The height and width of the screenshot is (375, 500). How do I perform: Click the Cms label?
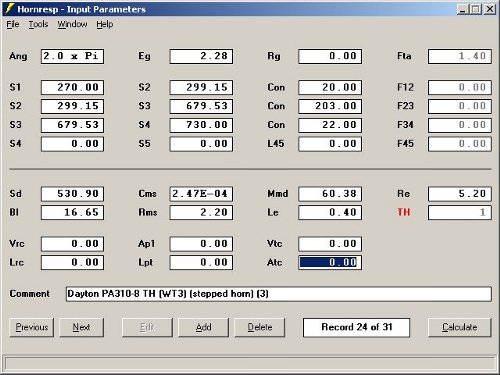click(x=147, y=194)
